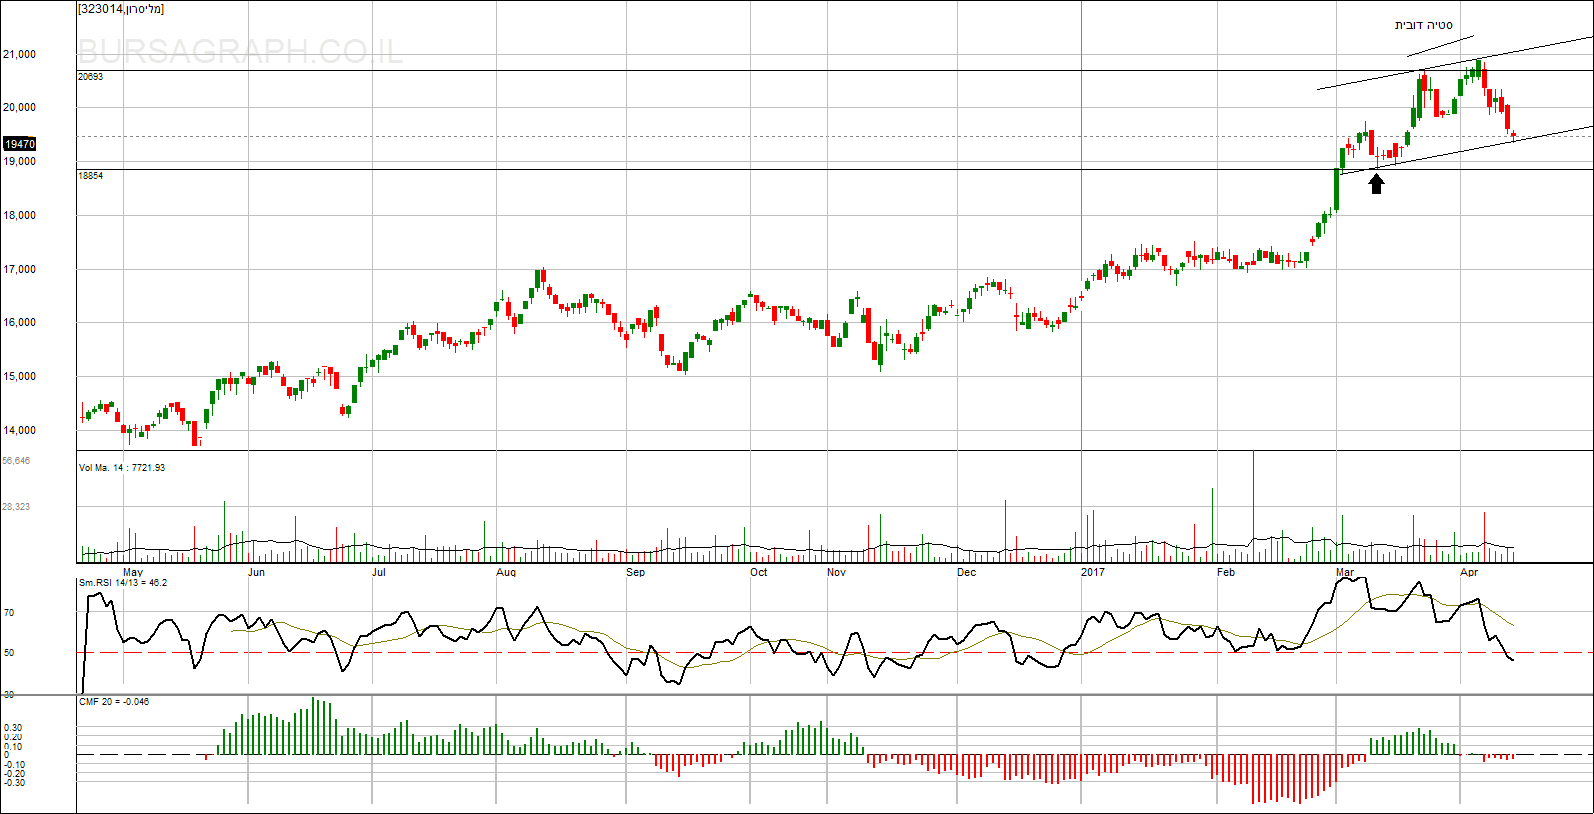
Task: Click the resistance level label 20693
Action: point(91,77)
